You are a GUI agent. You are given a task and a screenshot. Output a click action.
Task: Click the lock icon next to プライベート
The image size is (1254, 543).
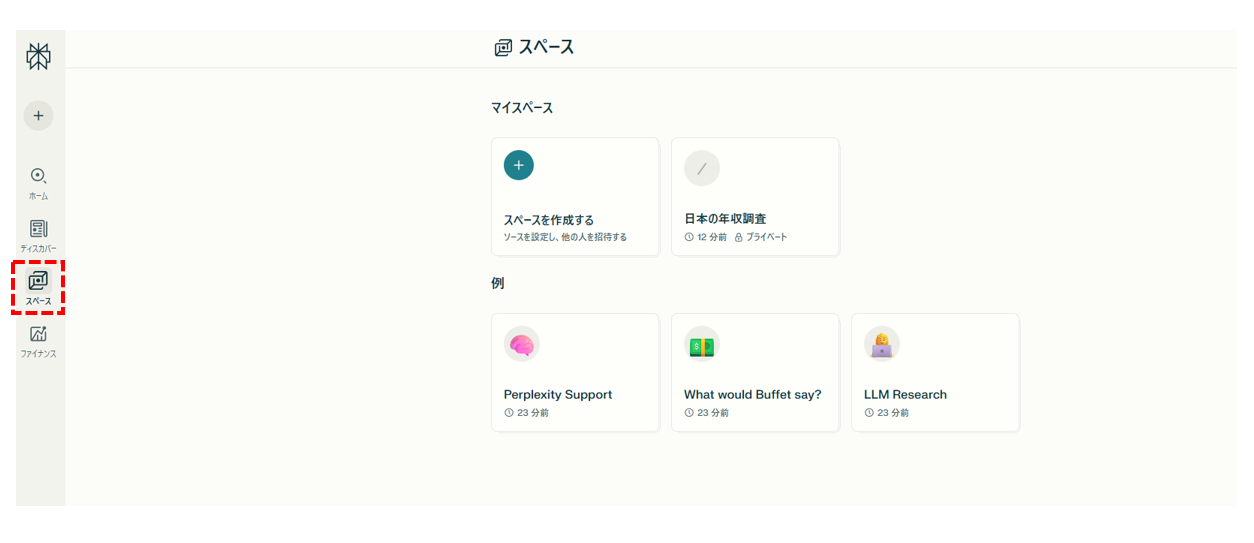(x=739, y=237)
